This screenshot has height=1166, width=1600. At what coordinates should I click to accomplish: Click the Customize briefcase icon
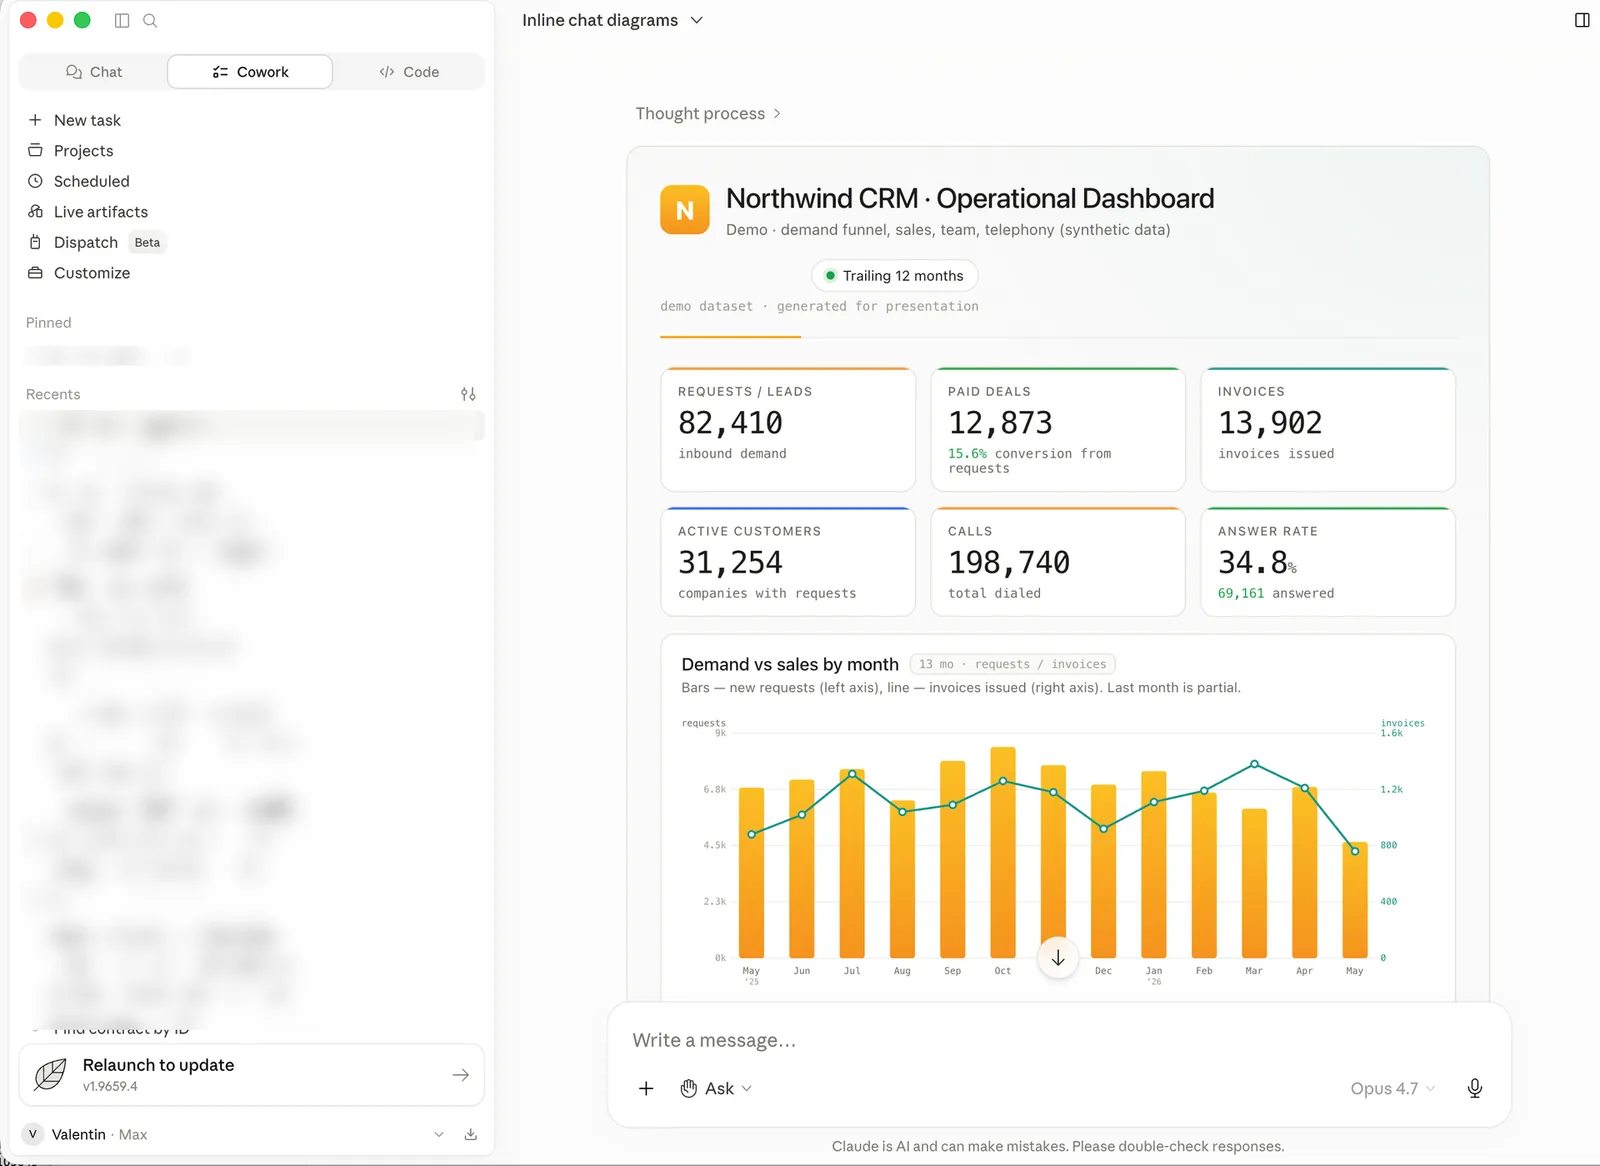click(x=35, y=273)
